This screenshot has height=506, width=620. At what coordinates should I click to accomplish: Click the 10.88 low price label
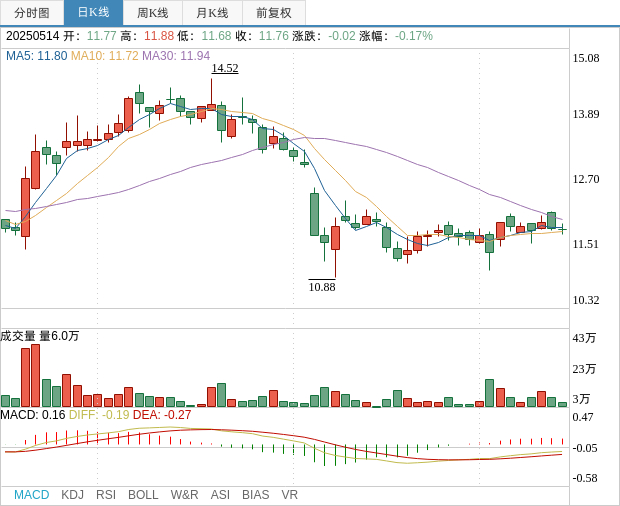point(322,287)
